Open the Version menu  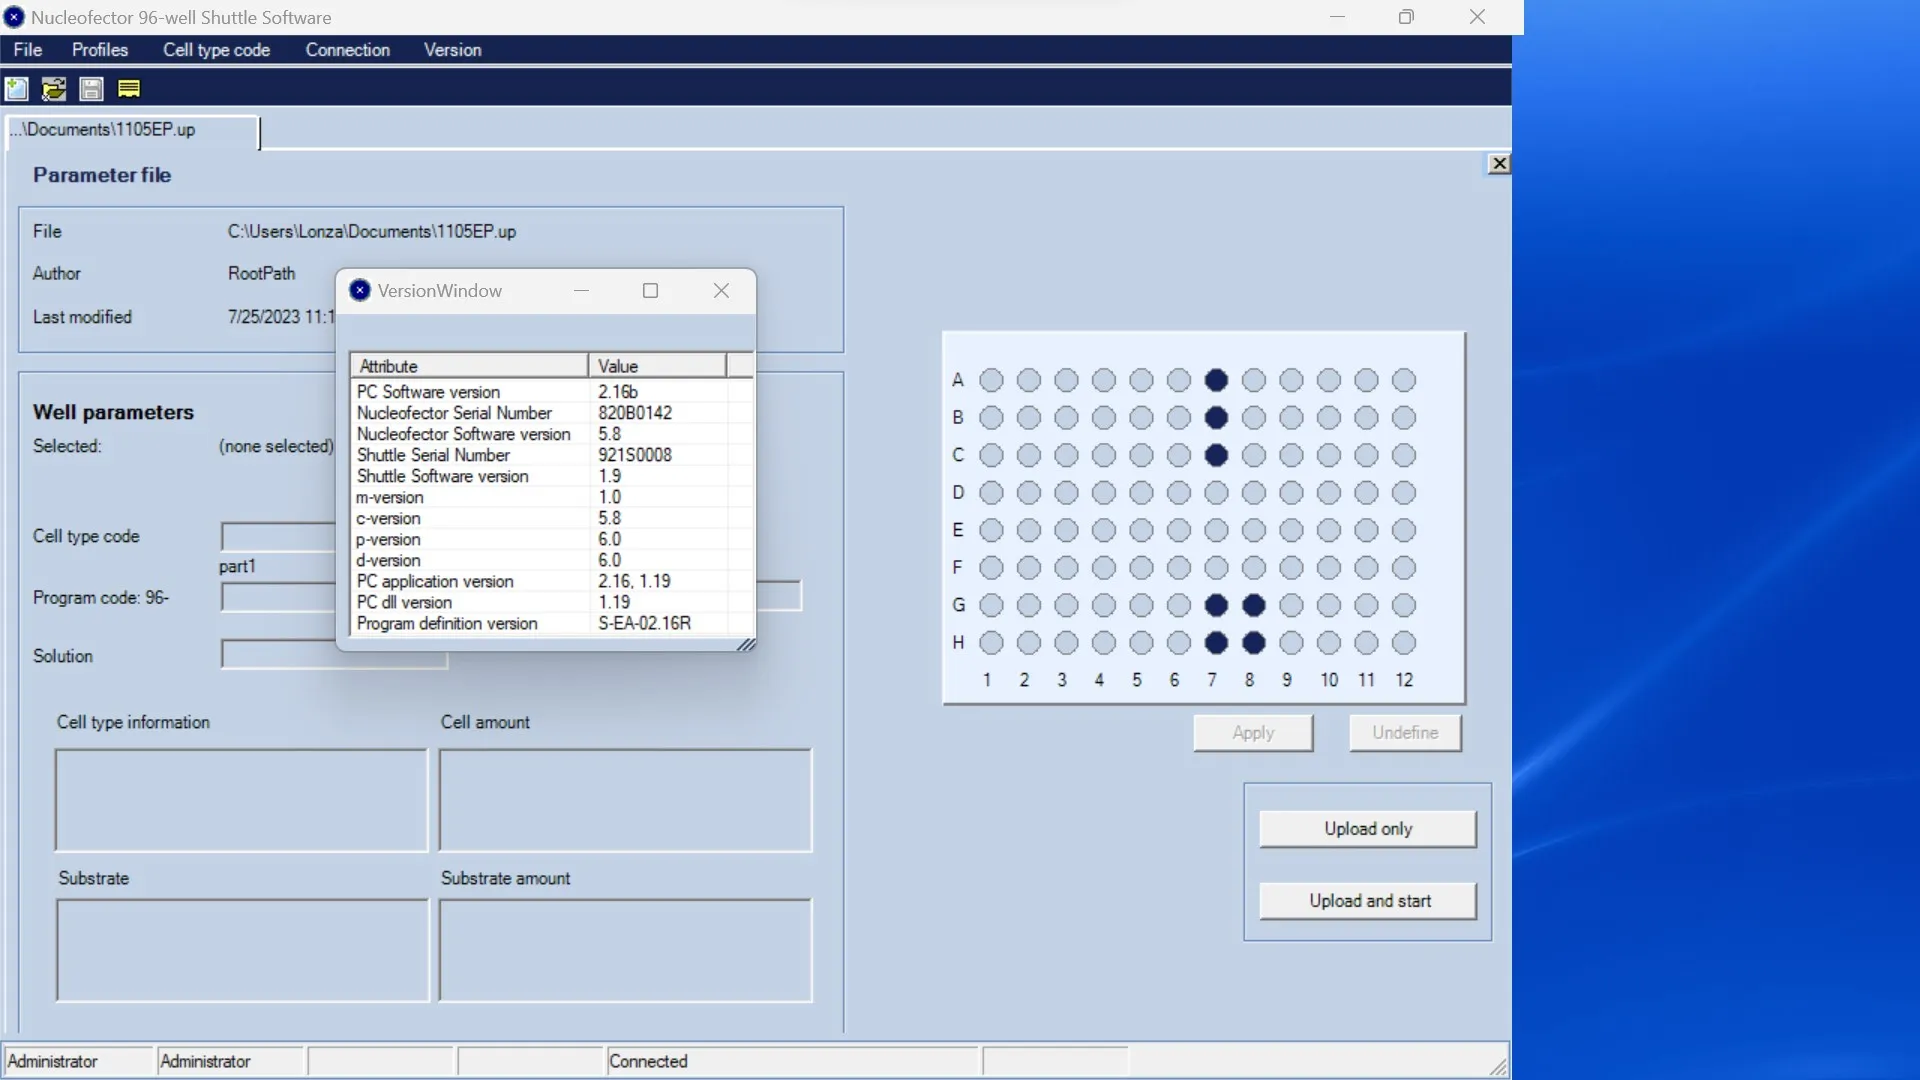452,50
